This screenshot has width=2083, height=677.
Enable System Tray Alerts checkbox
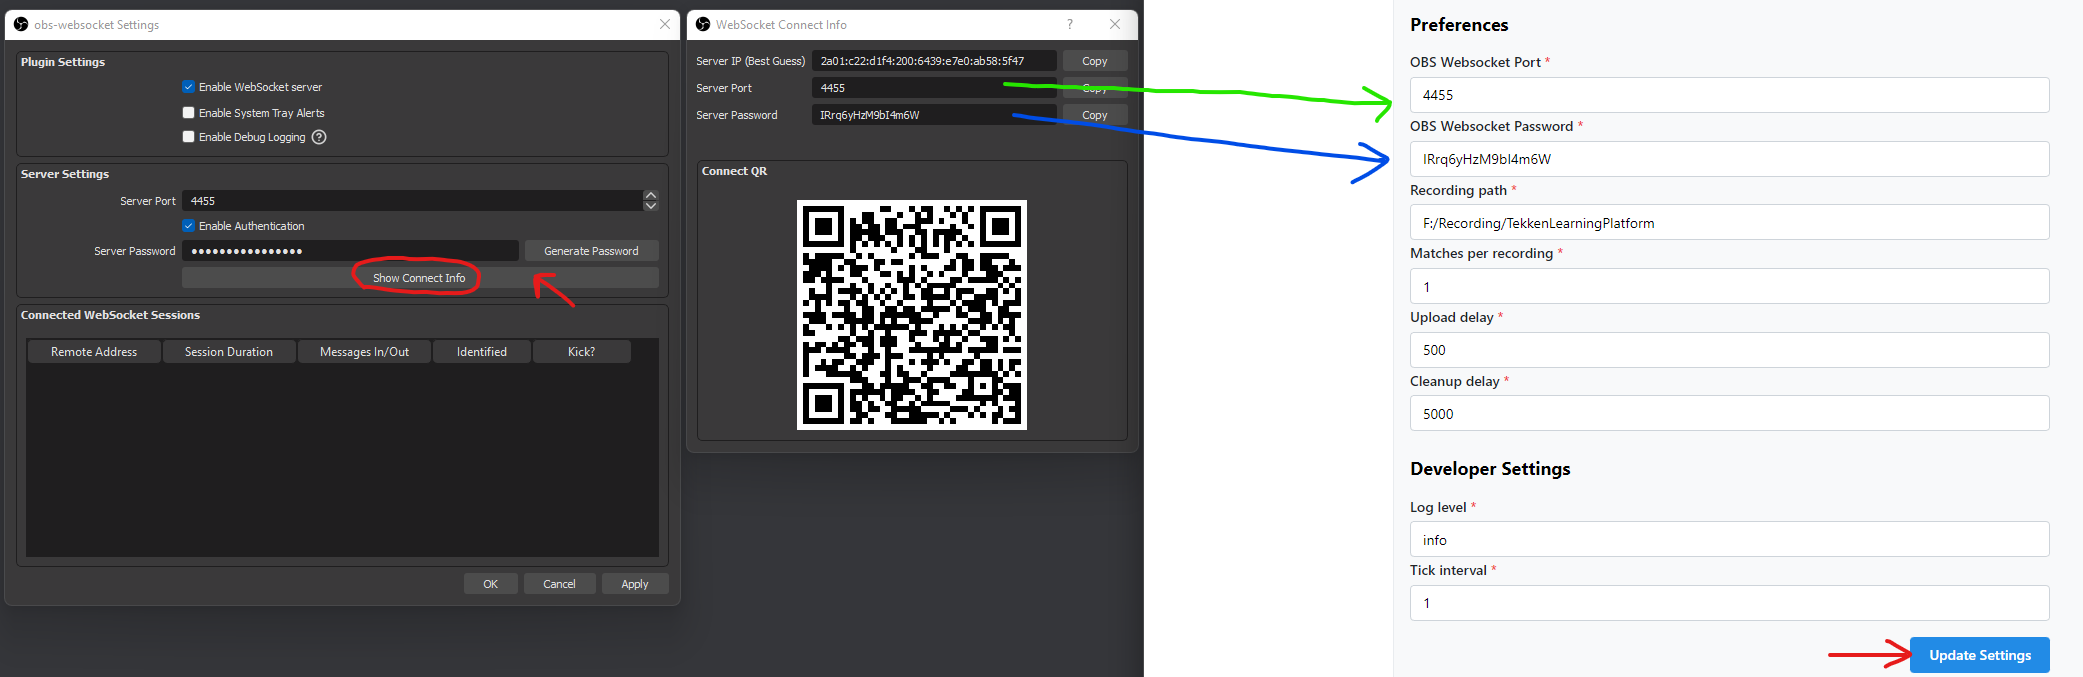pyautogui.click(x=188, y=113)
